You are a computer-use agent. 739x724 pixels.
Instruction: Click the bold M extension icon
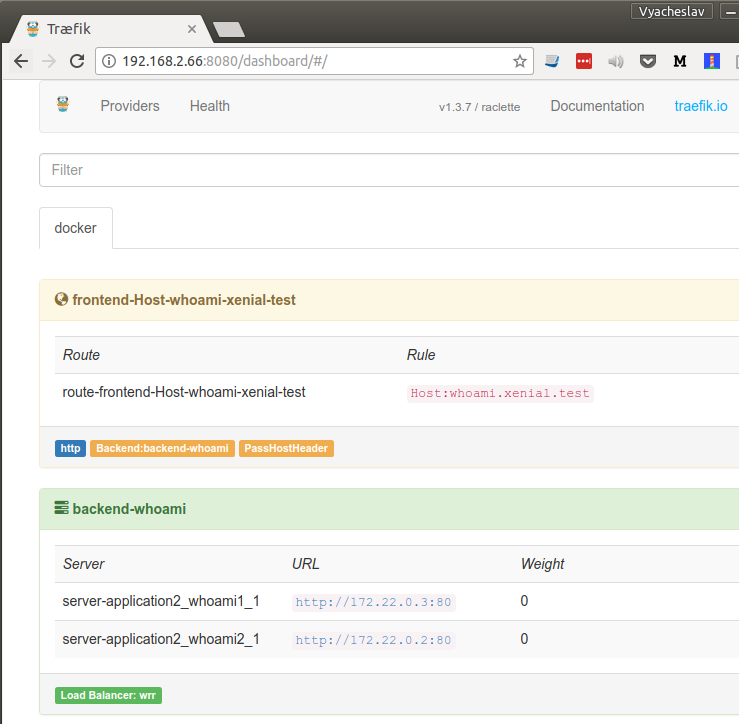[x=680, y=61]
